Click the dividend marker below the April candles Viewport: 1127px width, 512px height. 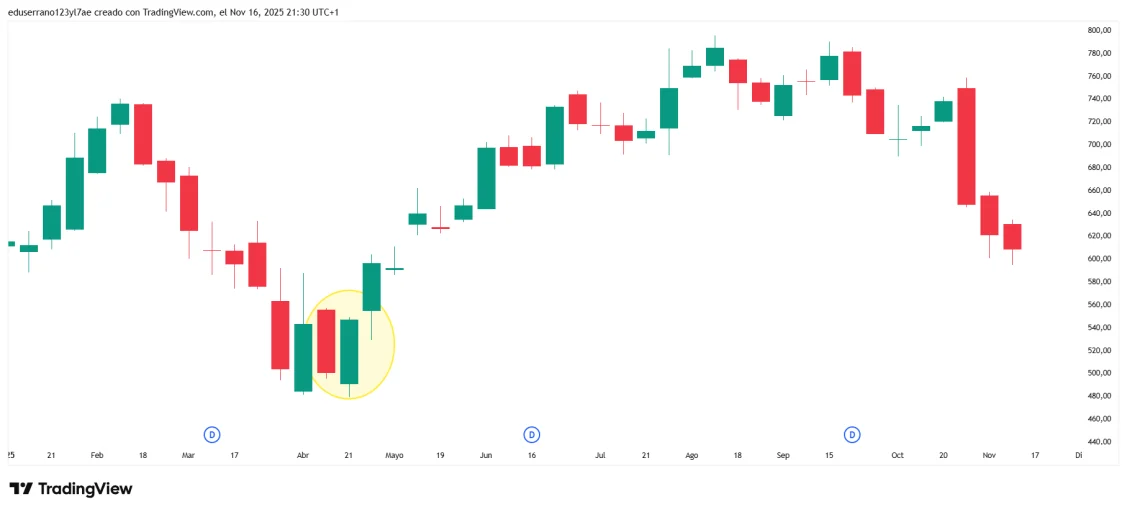click(x=212, y=434)
